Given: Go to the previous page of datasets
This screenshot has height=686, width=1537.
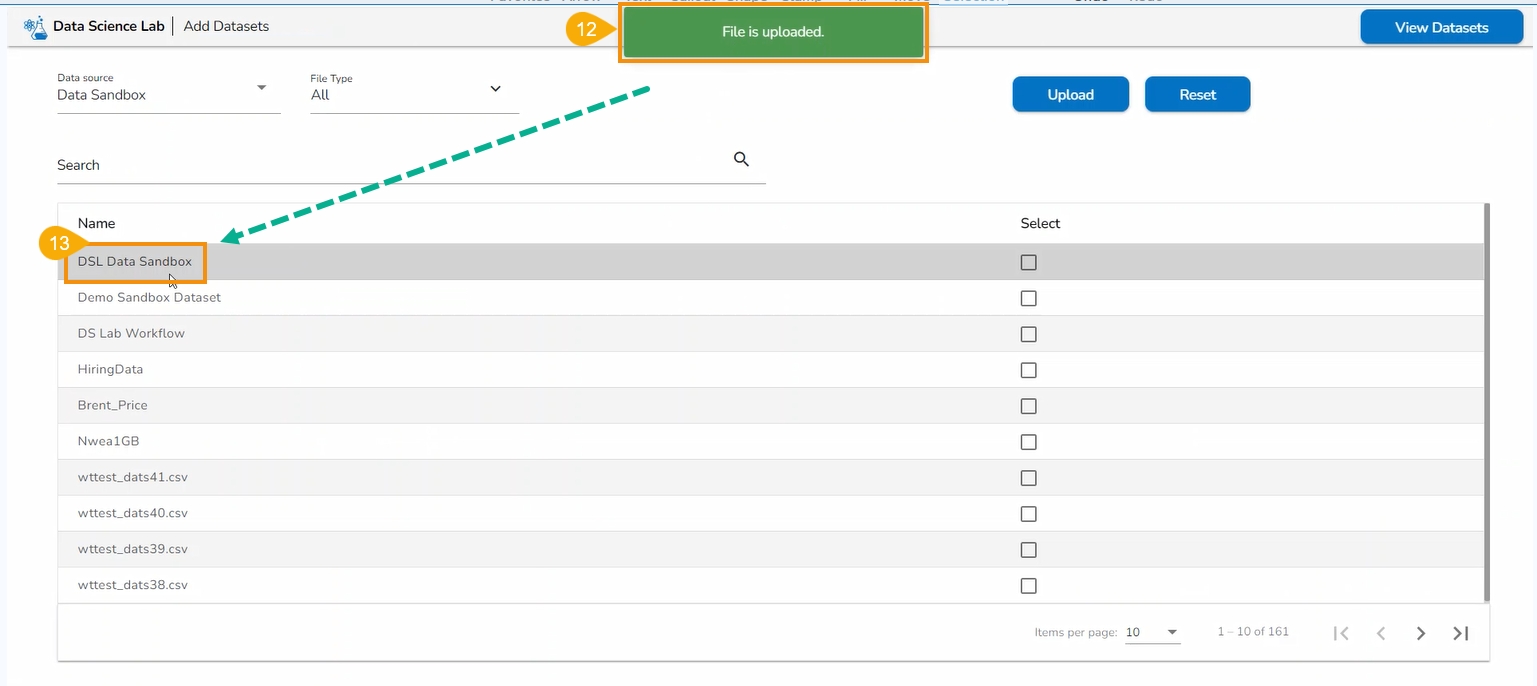Looking at the screenshot, I should [1381, 633].
